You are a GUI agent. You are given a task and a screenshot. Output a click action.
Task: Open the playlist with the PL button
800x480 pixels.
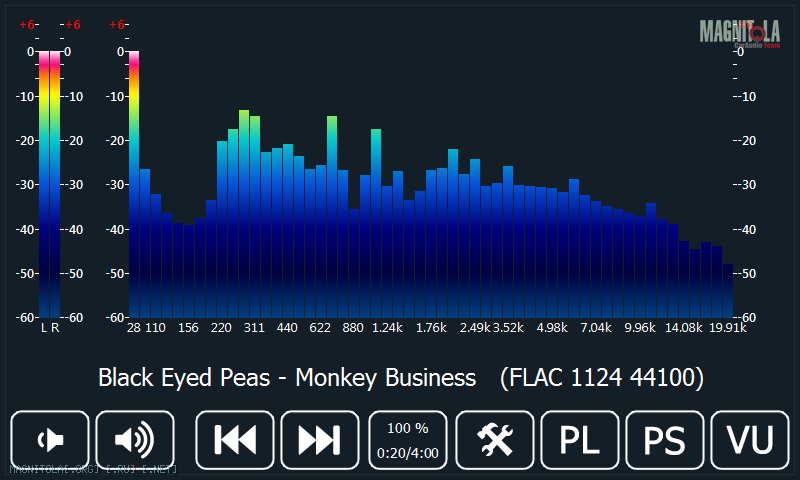pyautogui.click(x=580, y=440)
